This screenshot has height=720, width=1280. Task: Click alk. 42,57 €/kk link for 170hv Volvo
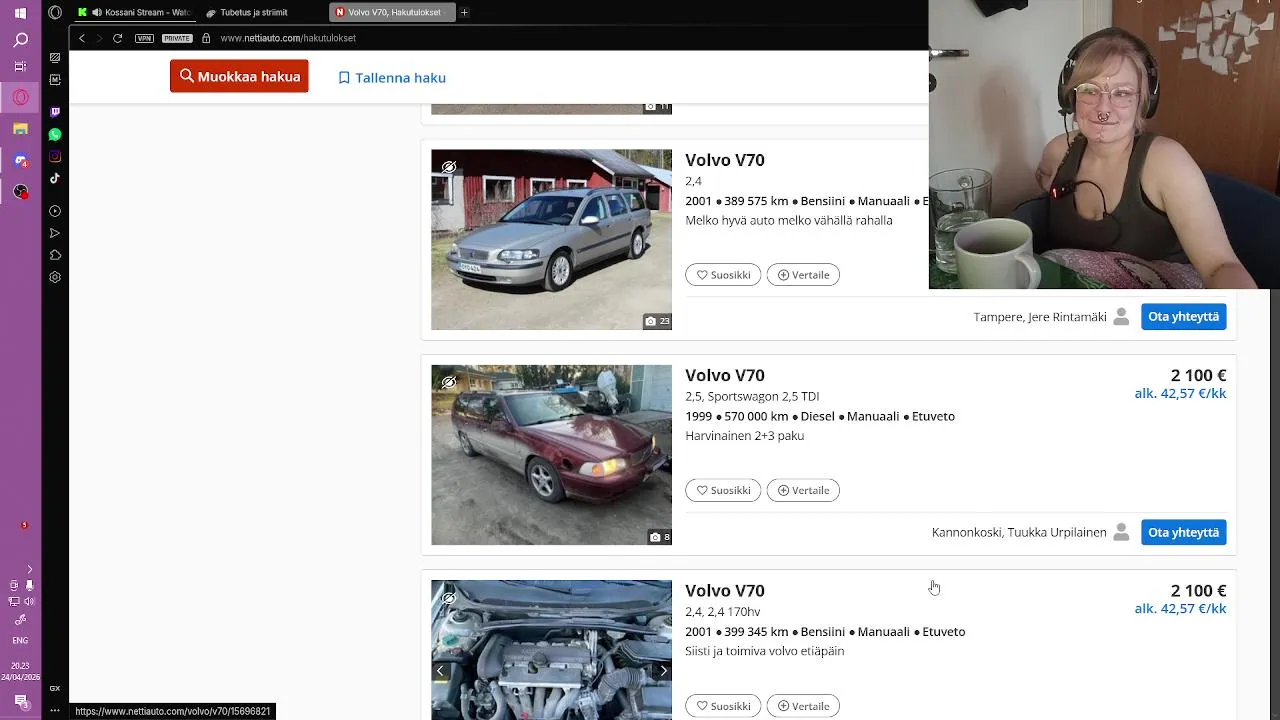point(1180,608)
